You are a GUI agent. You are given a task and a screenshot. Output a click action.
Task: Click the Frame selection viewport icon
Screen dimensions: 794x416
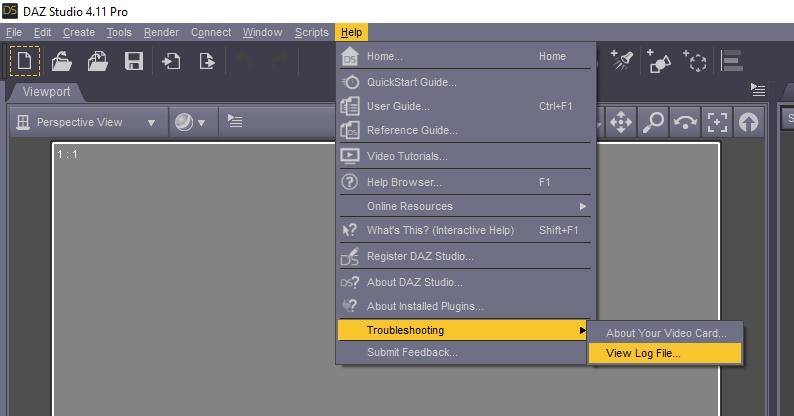click(x=717, y=122)
